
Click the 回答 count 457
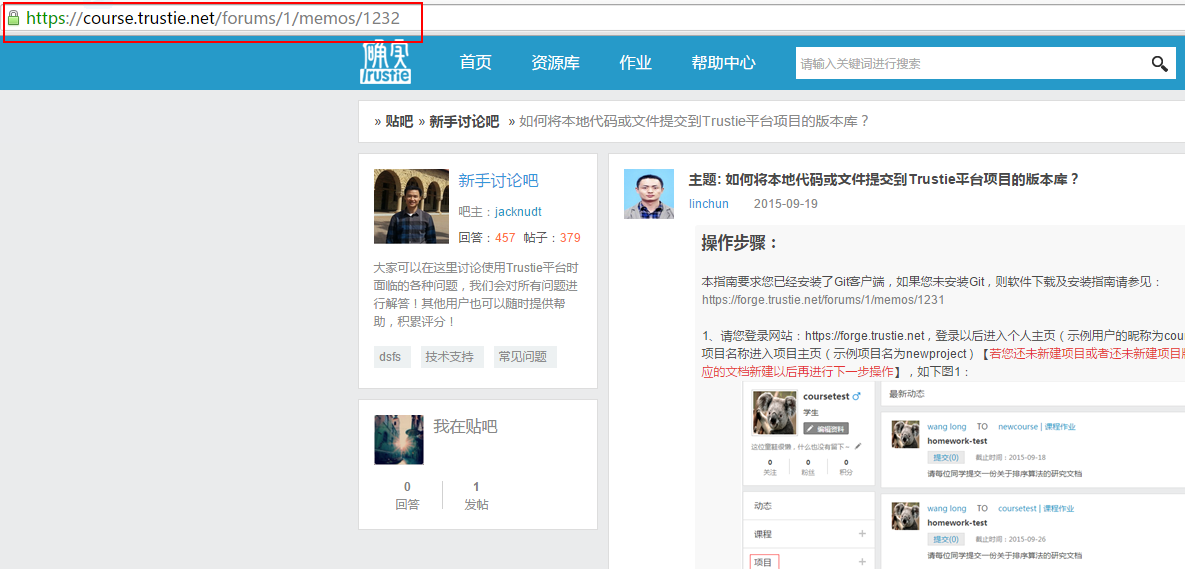click(x=506, y=238)
